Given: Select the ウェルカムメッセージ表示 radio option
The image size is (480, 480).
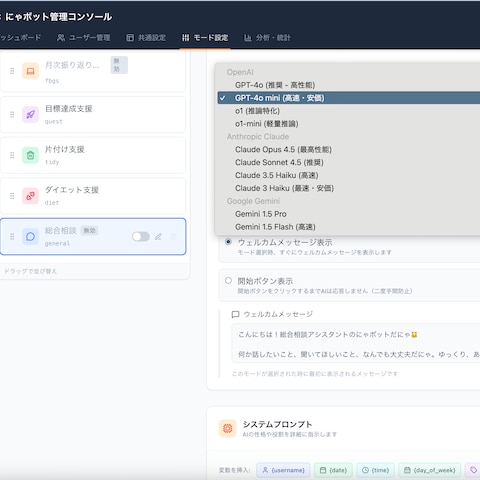Looking at the screenshot, I should point(228,242).
